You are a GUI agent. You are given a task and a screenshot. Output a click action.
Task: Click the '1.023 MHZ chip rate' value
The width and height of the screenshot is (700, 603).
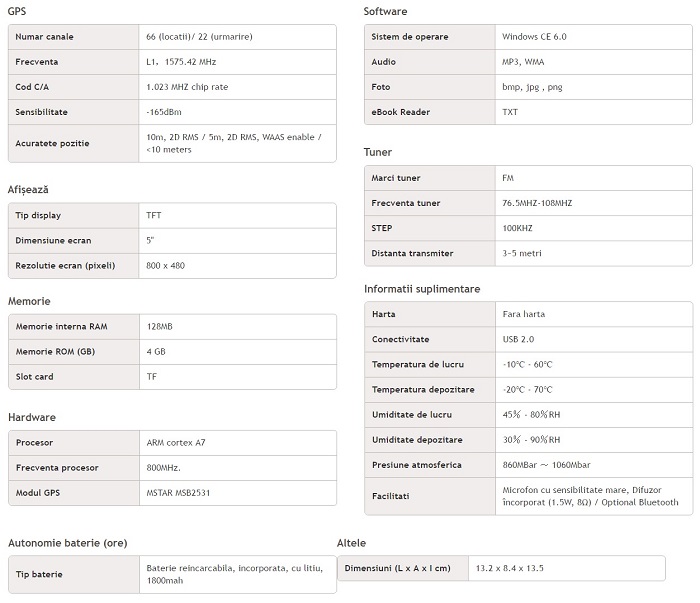(187, 87)
